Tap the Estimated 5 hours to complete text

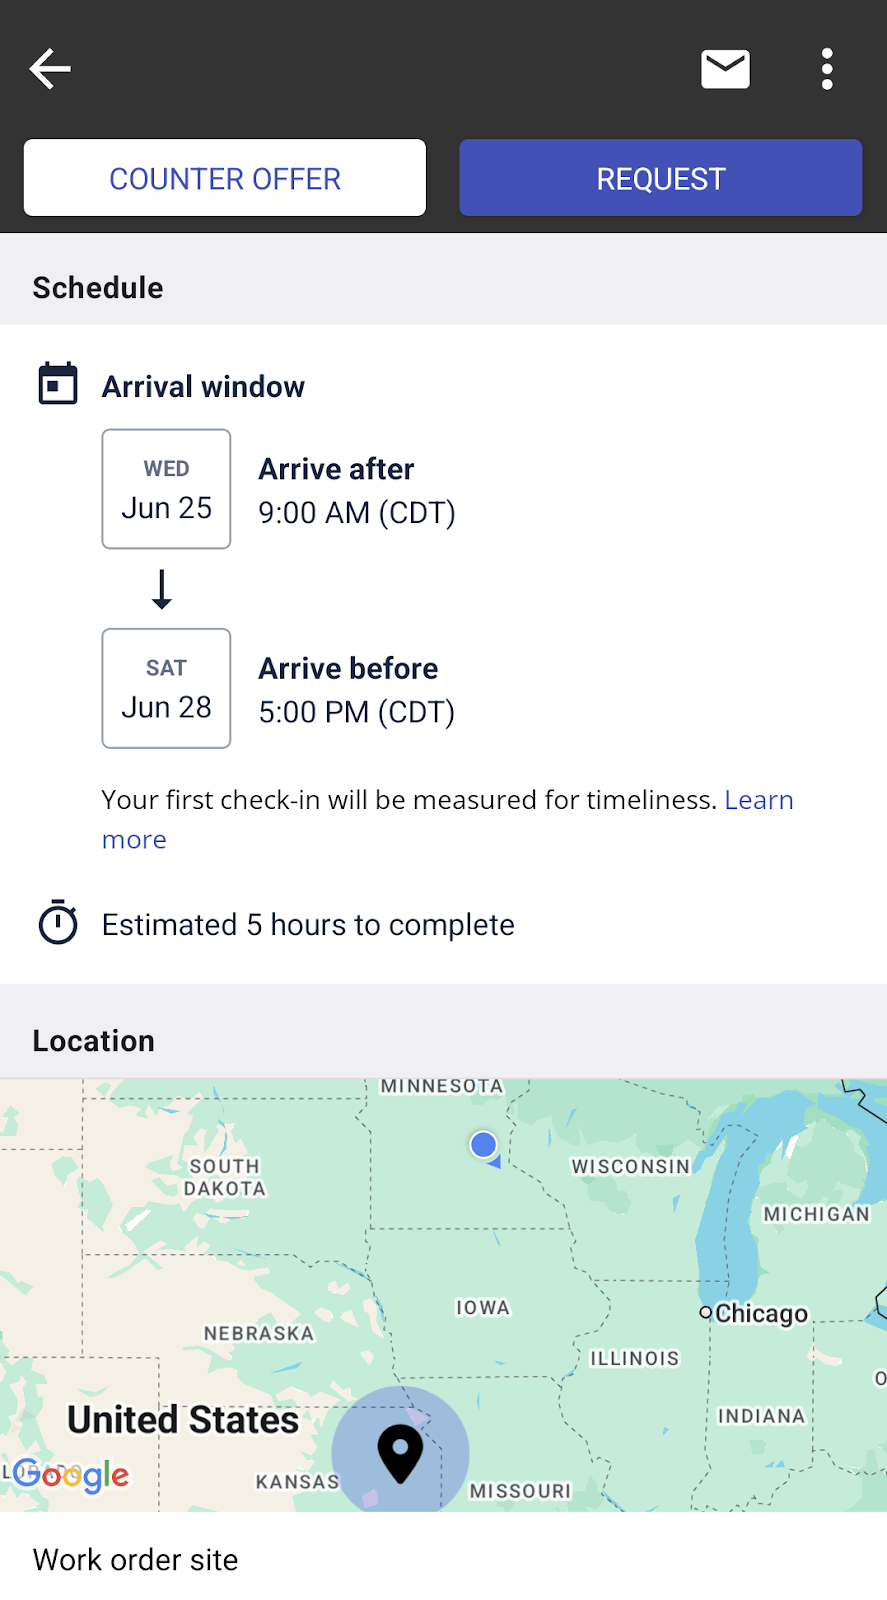click(308, 925)
